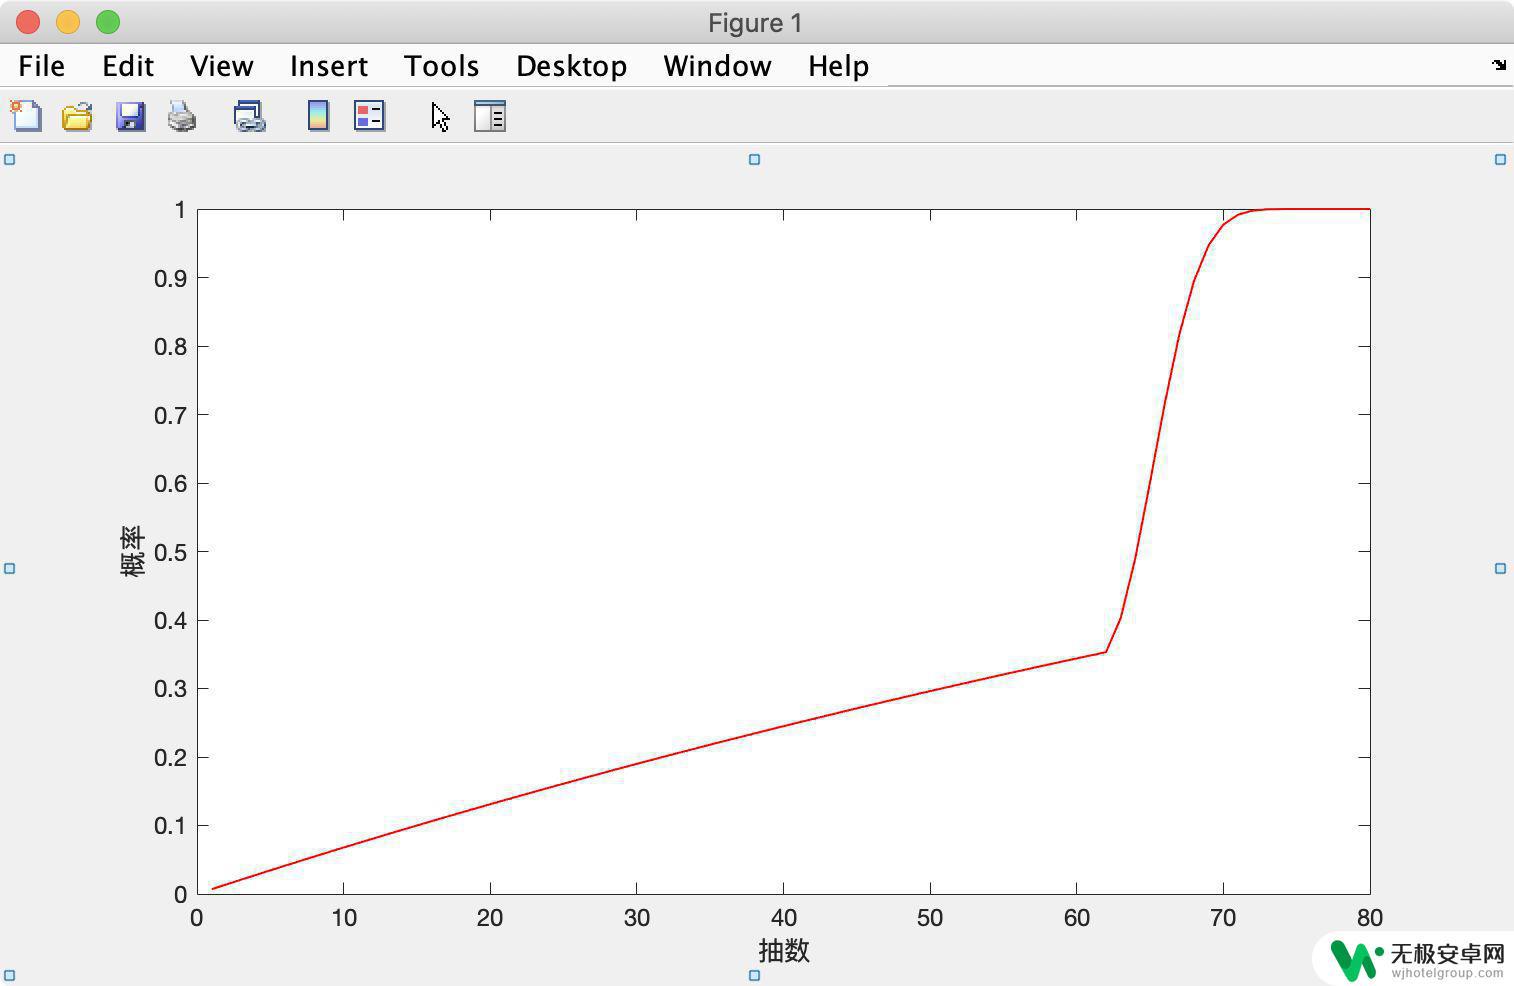Open a file with the folder icon

coord(77,117)
